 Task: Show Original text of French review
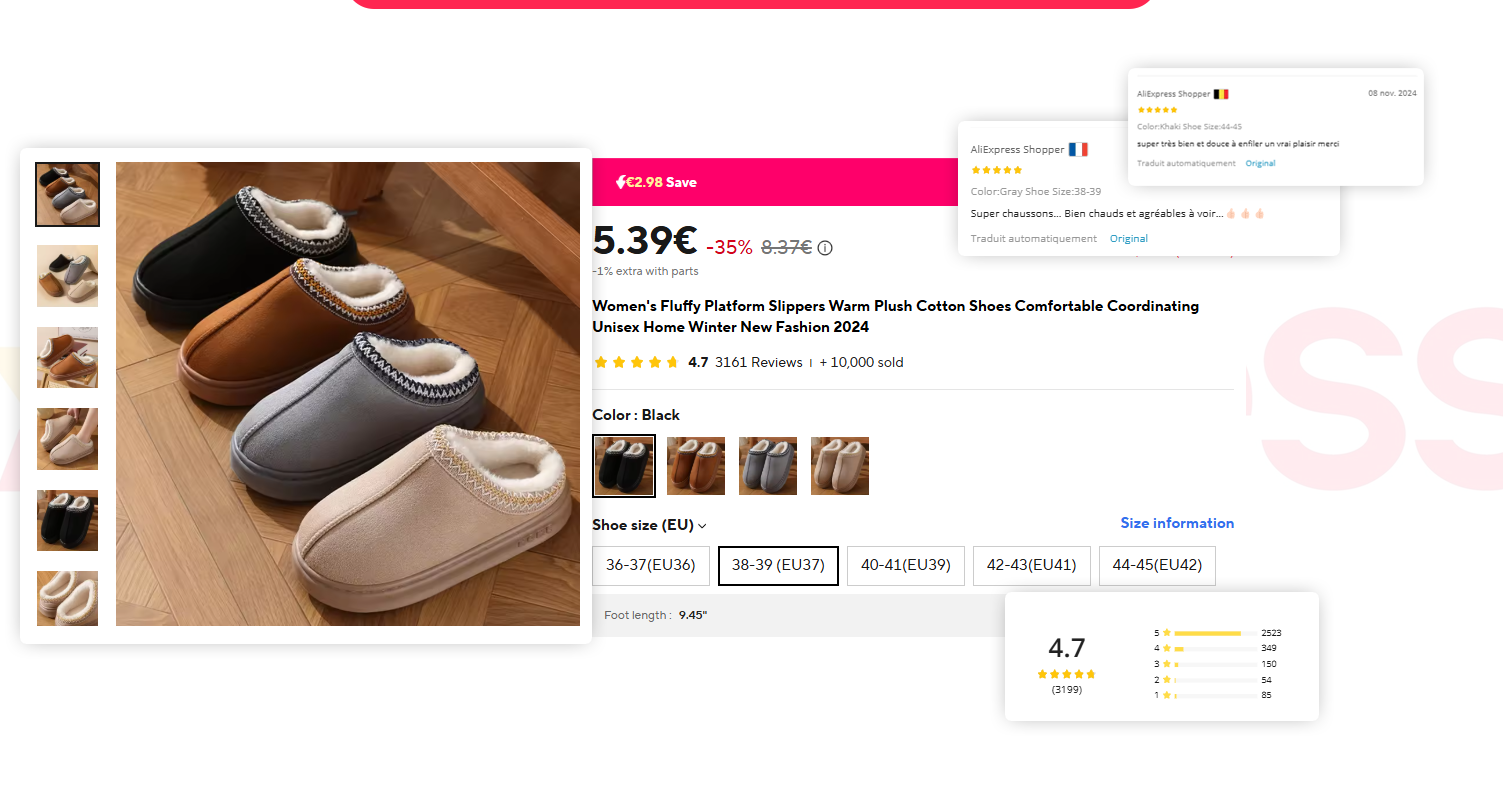1129,239
